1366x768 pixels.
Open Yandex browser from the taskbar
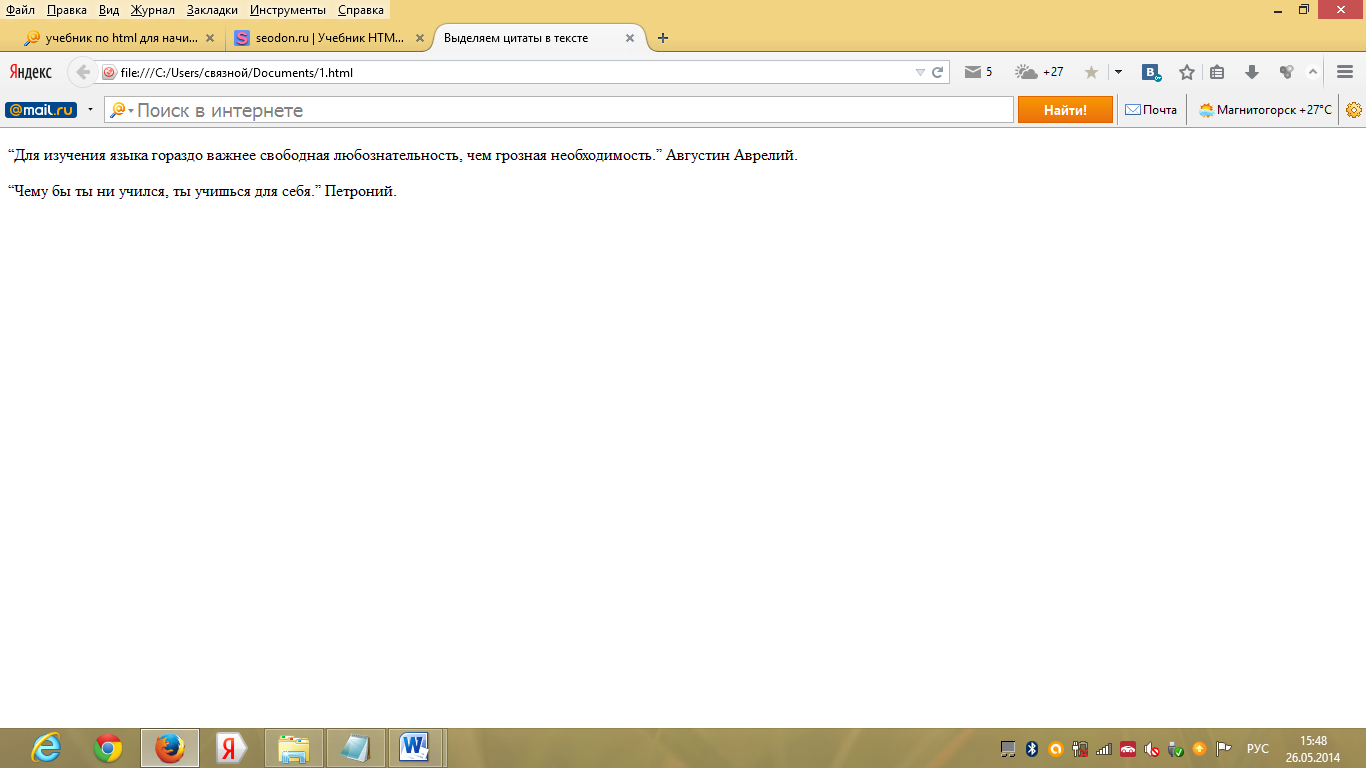point(232,748)
